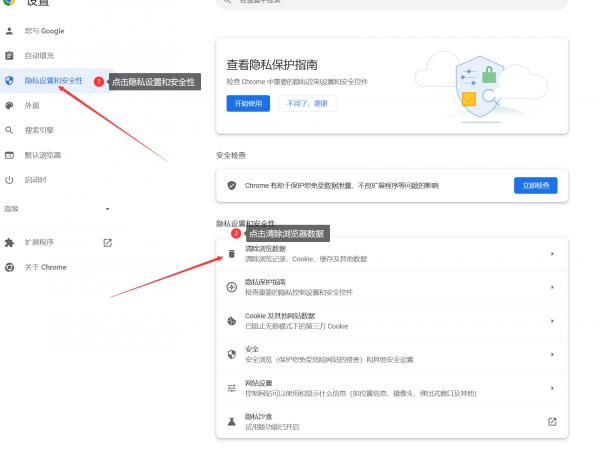The width and height of the screenshot is (600, 451).
Task: Expand the 清除浏览数据 row arrow
Action: tap(552, 254)
